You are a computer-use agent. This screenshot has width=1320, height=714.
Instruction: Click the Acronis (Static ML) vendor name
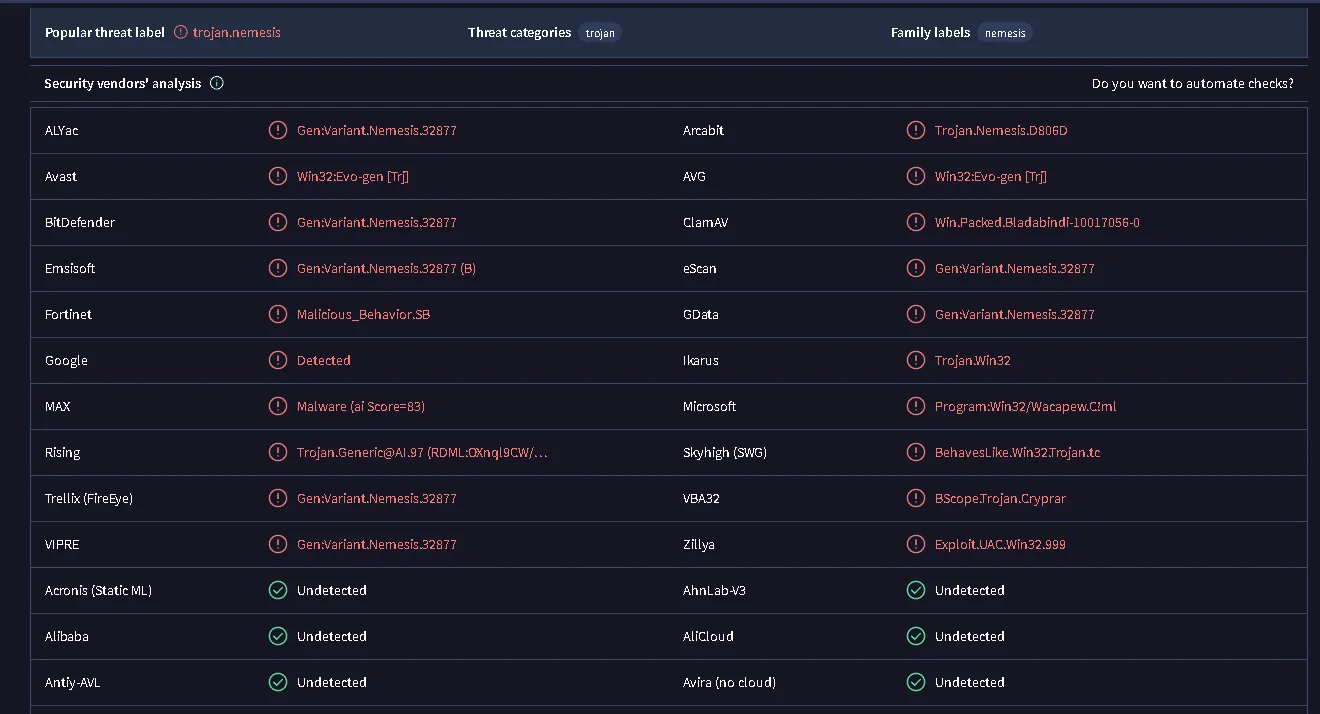pos(98,590)
